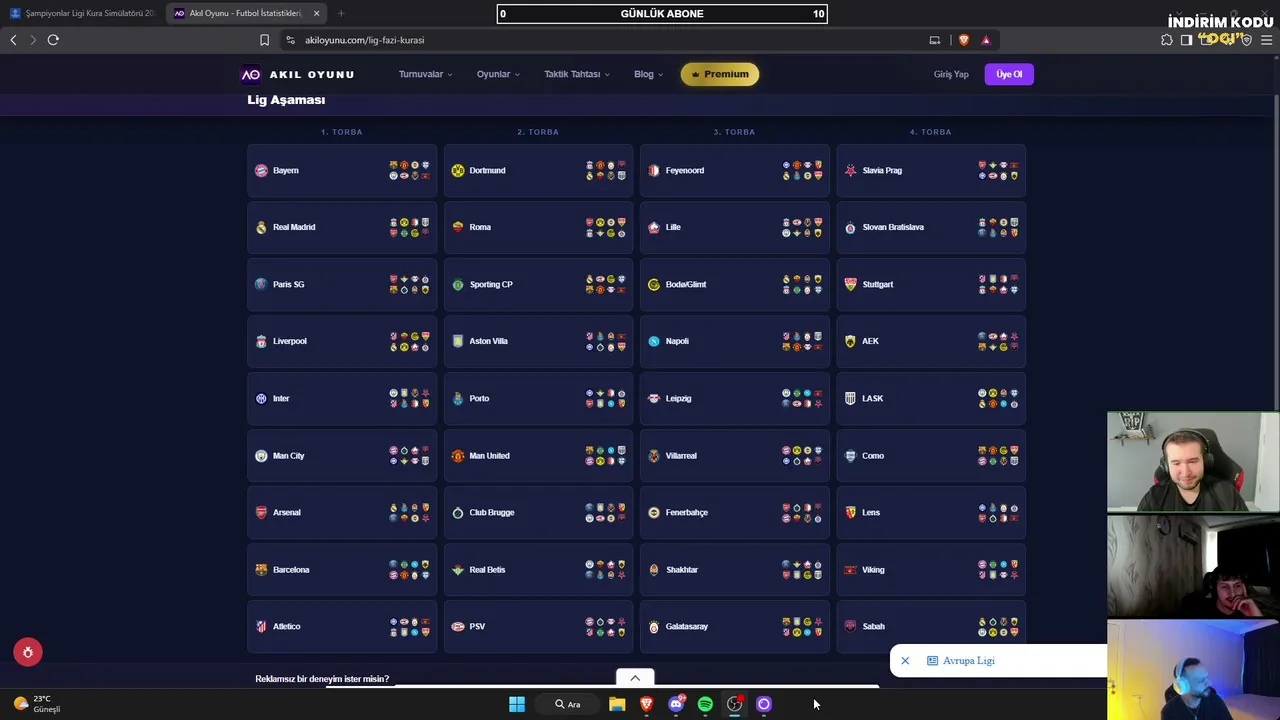
Task: Click the Giriş Yap link
Action: pos(951,74)
